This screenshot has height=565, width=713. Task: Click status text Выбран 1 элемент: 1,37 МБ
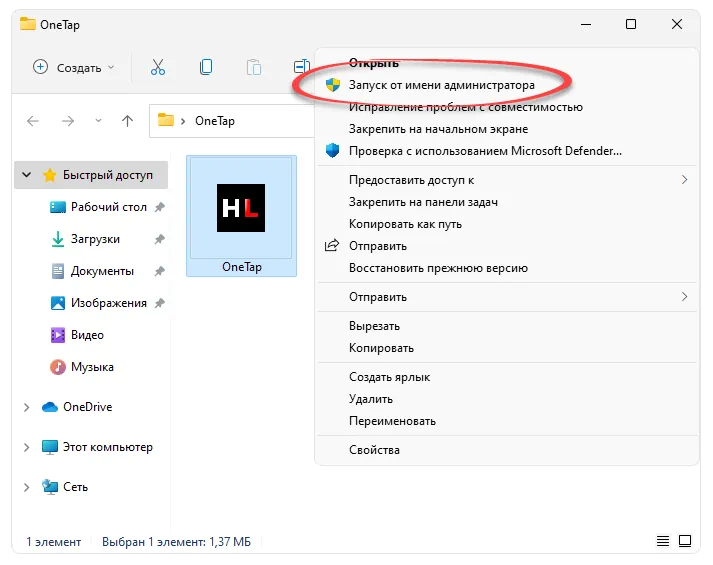tap(176, 542)
